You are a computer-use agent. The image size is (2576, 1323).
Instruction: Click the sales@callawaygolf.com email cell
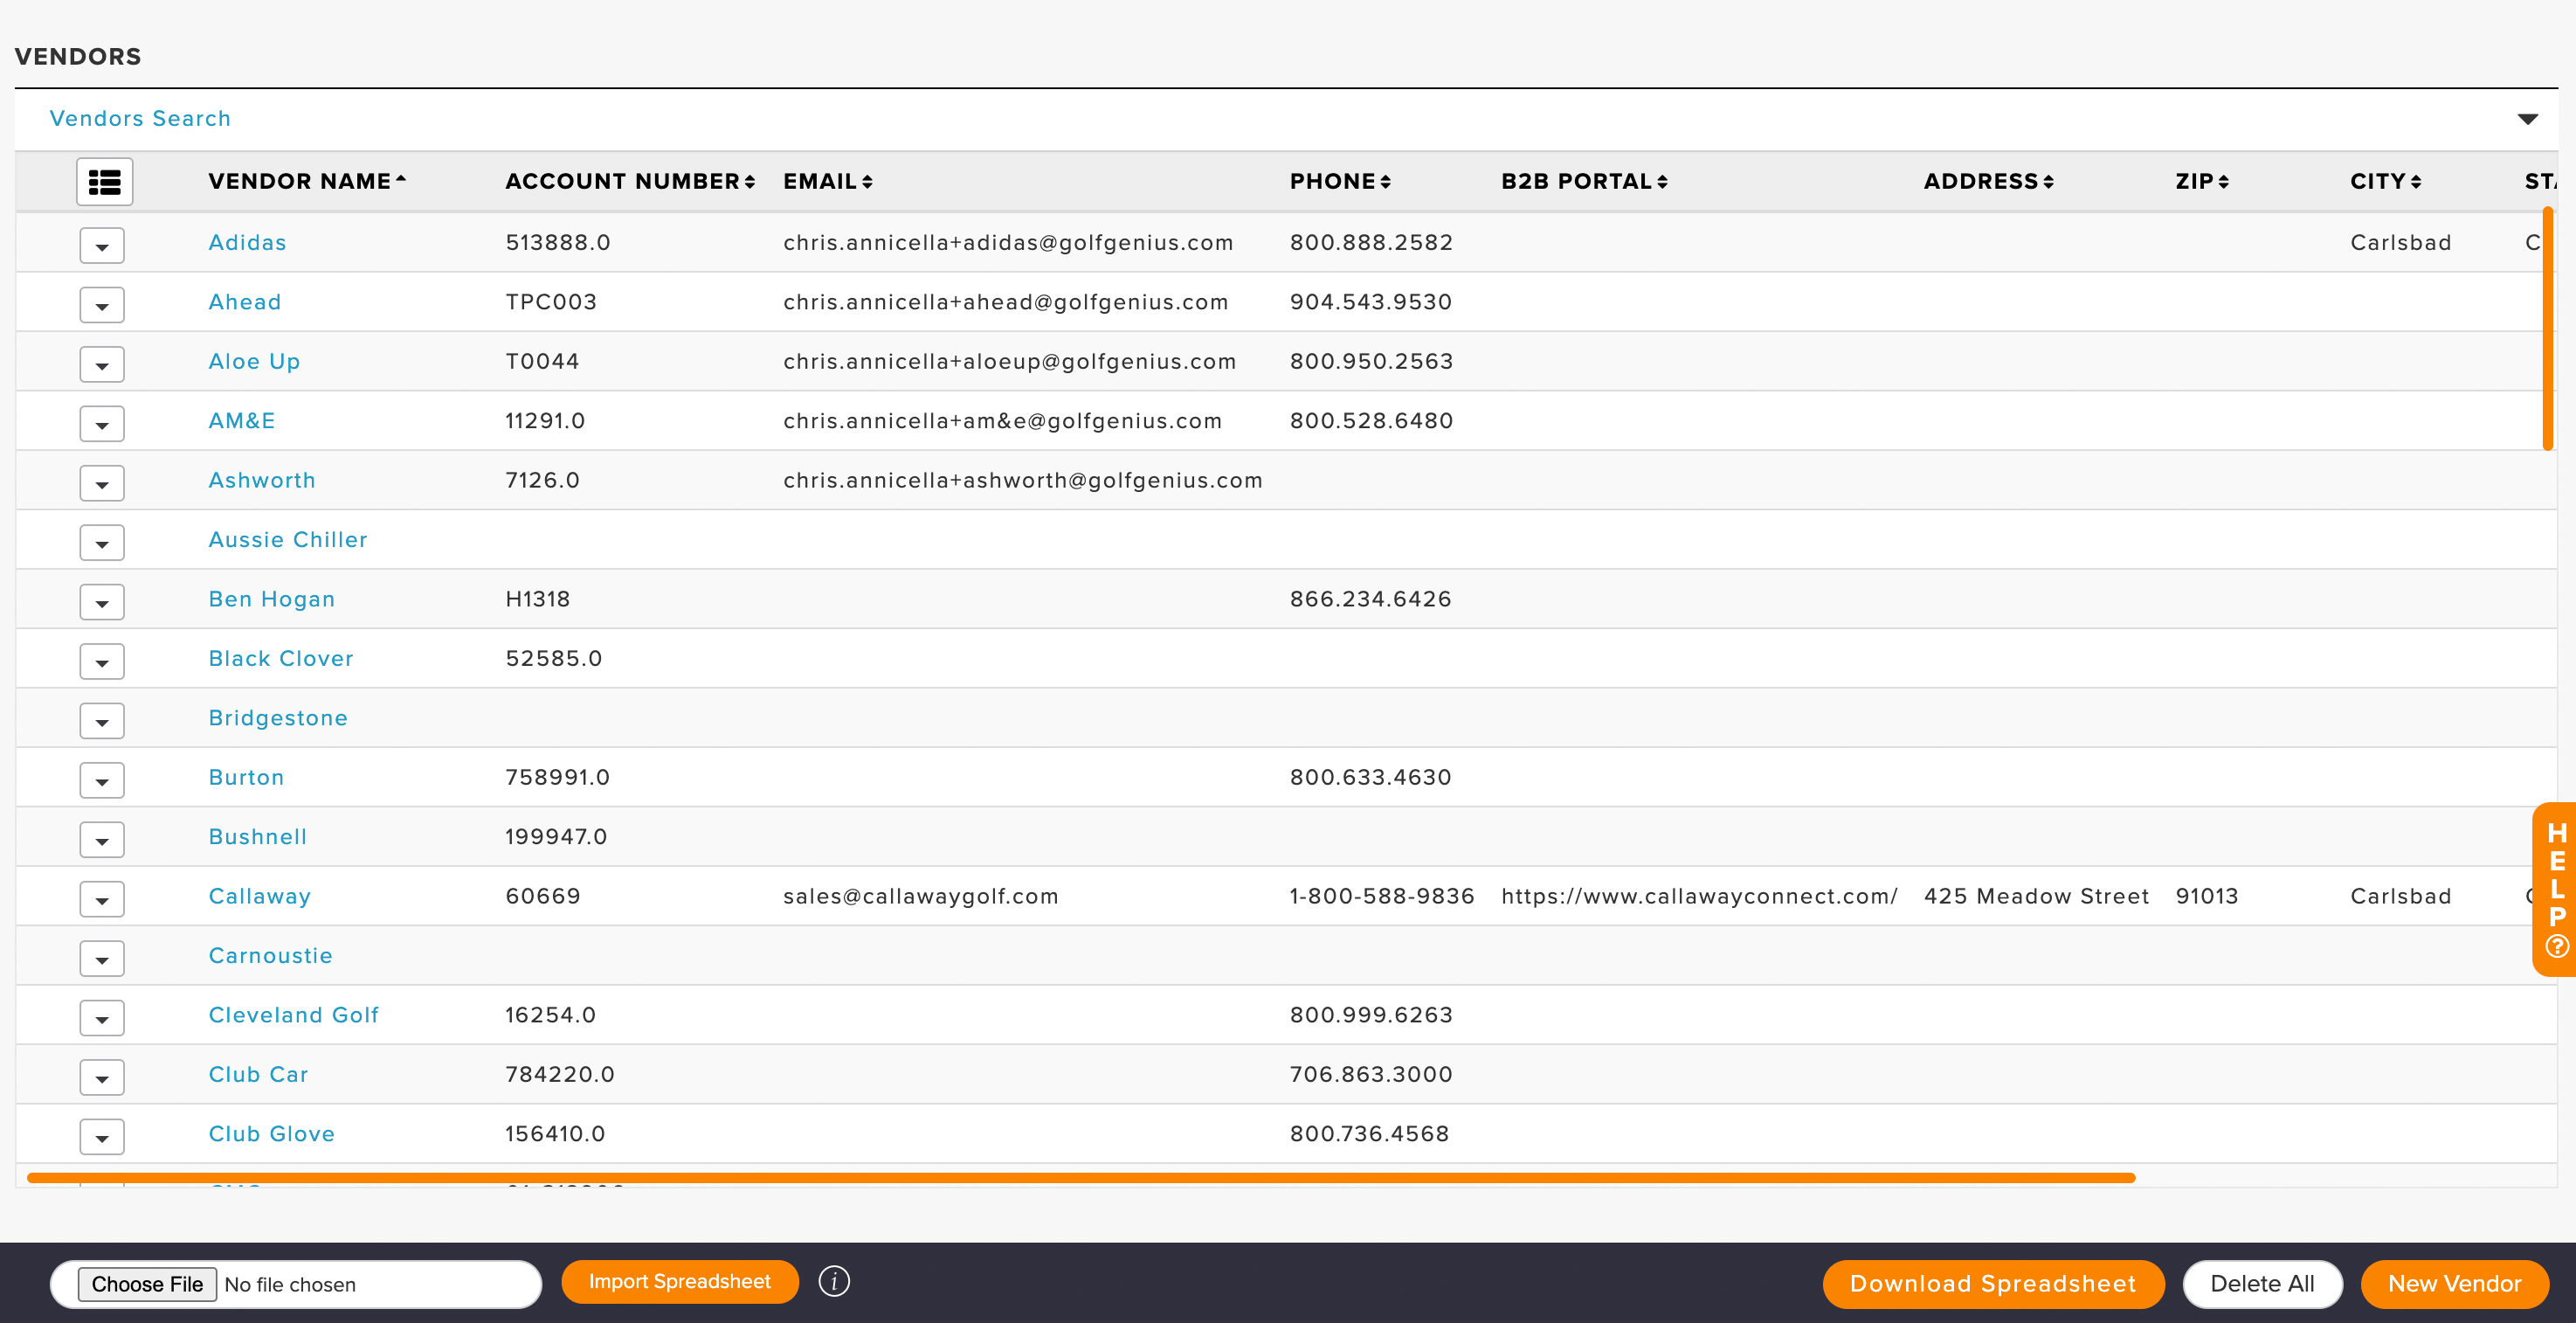click(920, 896)
